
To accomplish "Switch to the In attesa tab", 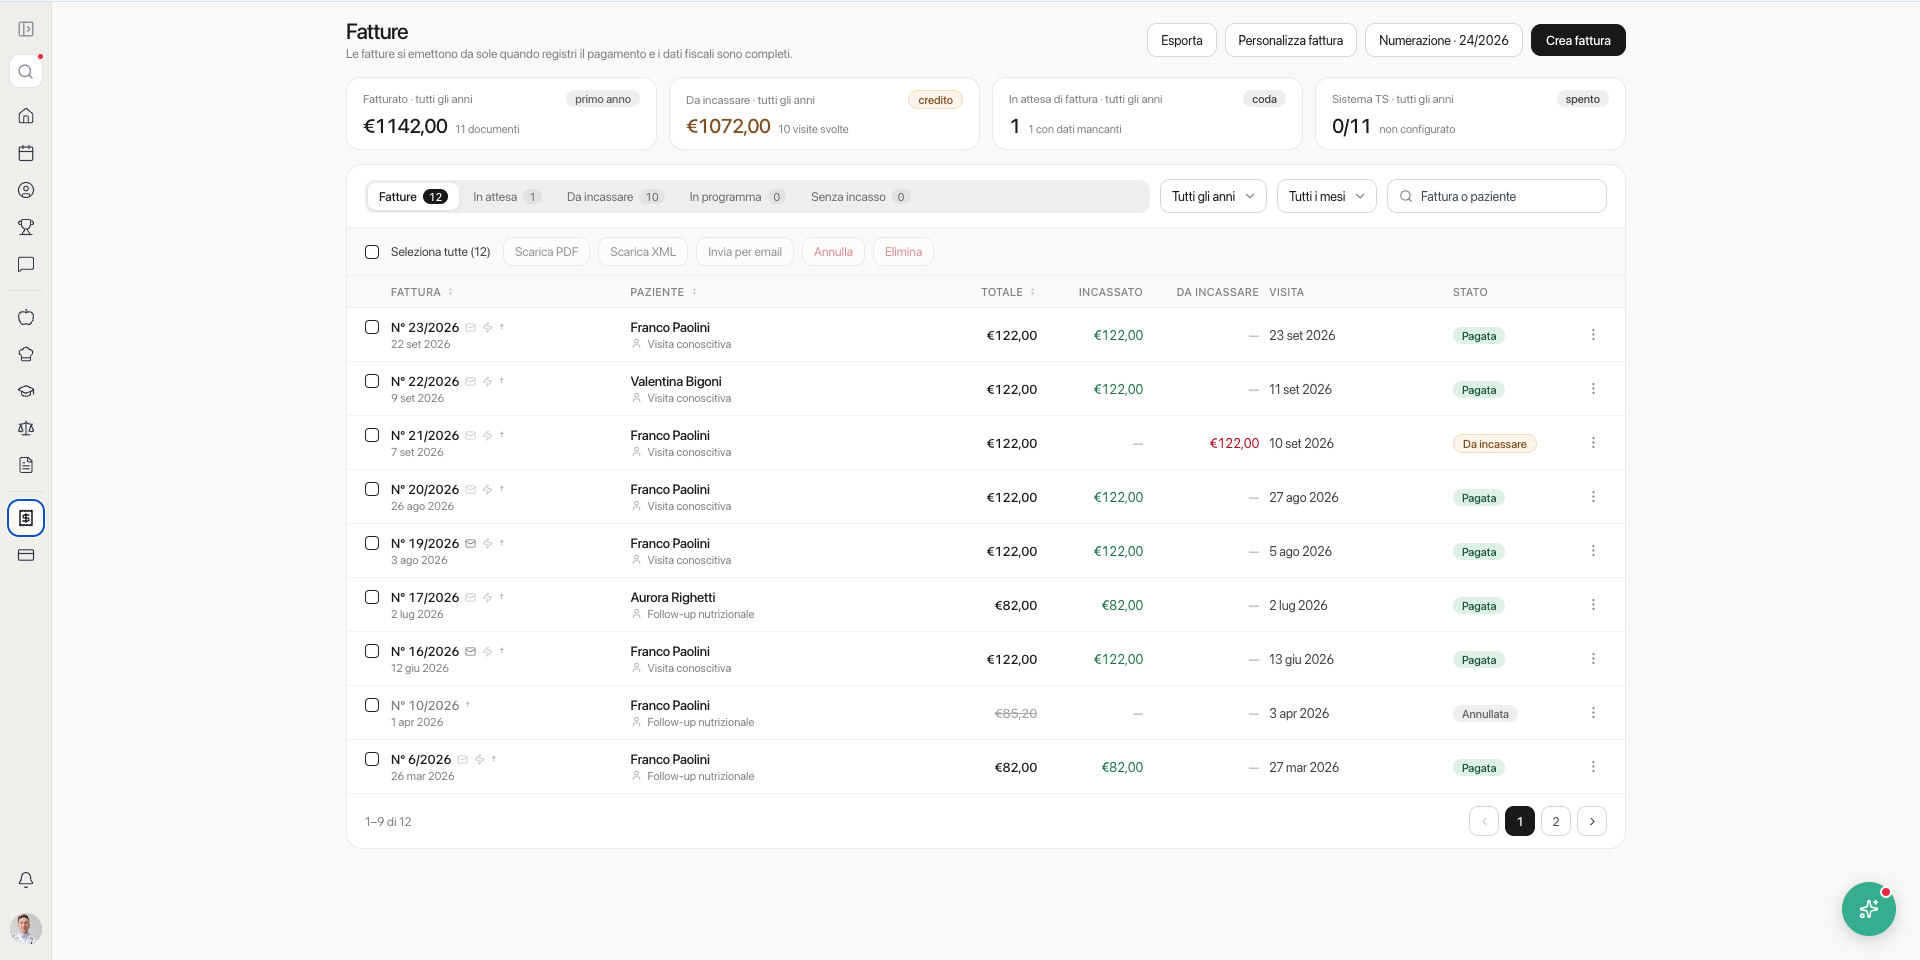I will pos(506,197).
